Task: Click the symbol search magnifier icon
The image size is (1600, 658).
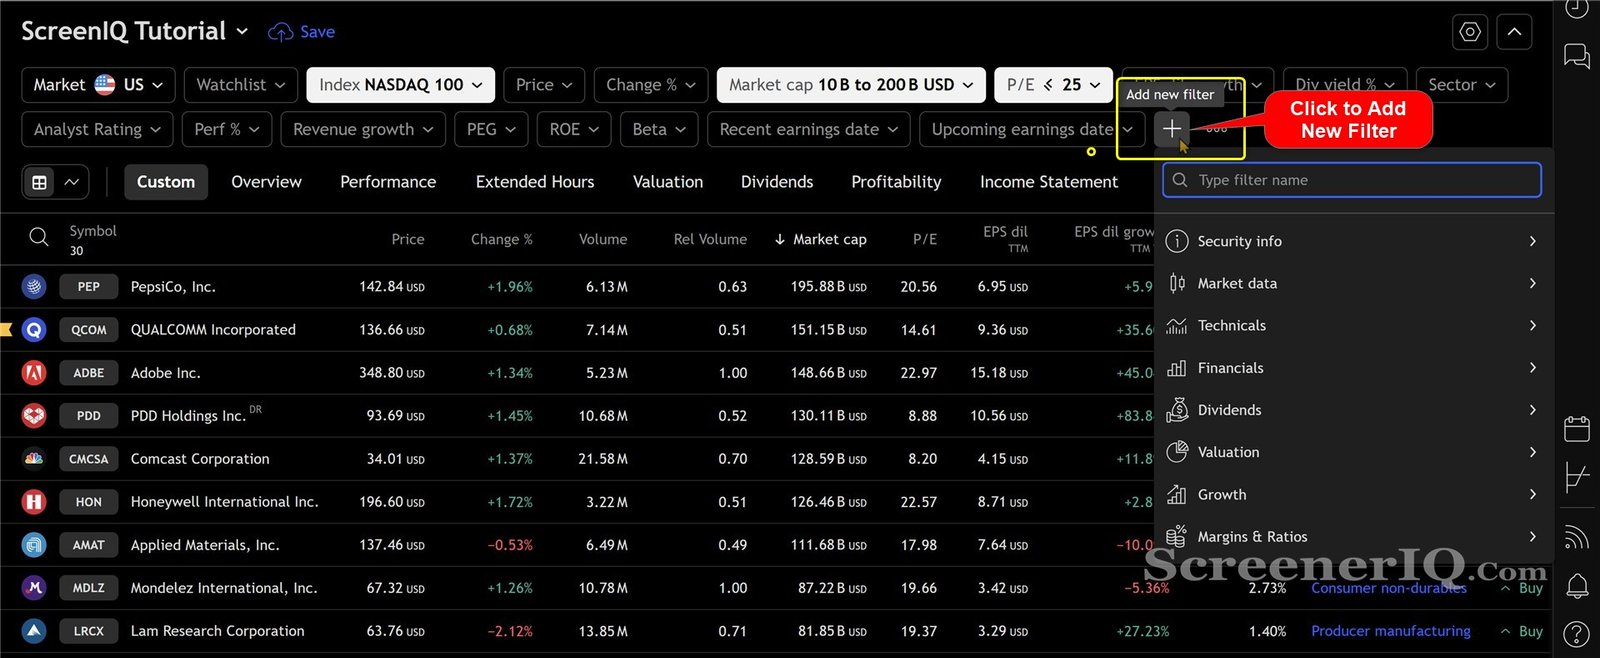Action: (39, 237)
